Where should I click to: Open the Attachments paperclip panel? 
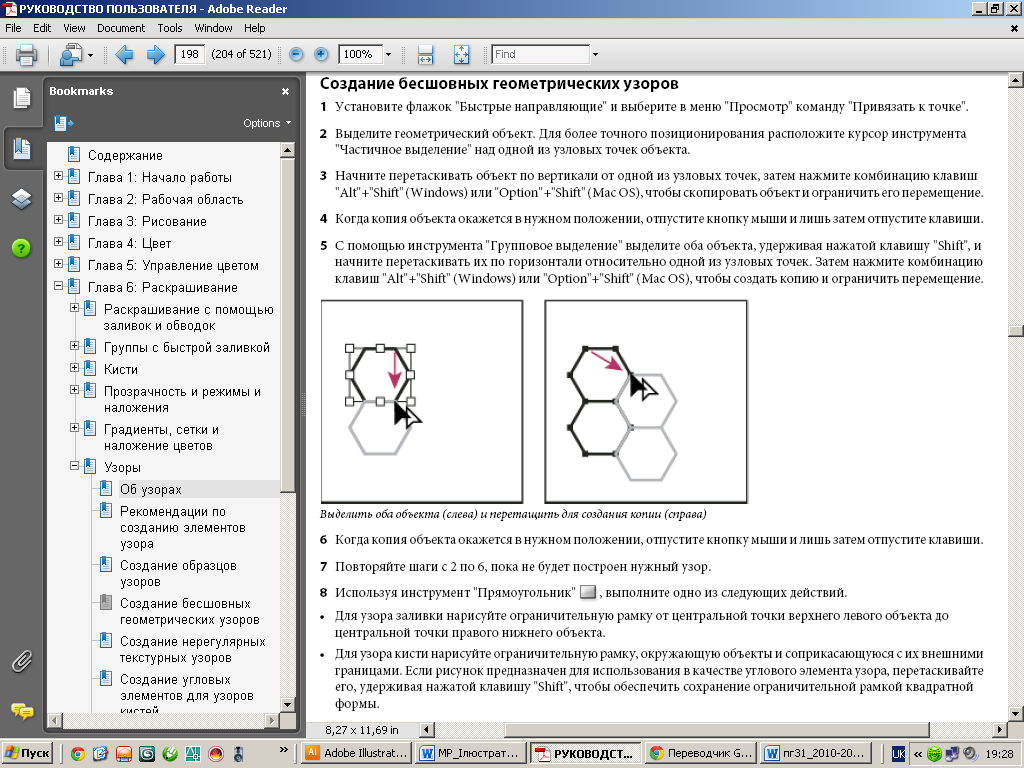[x=22, y=662]
